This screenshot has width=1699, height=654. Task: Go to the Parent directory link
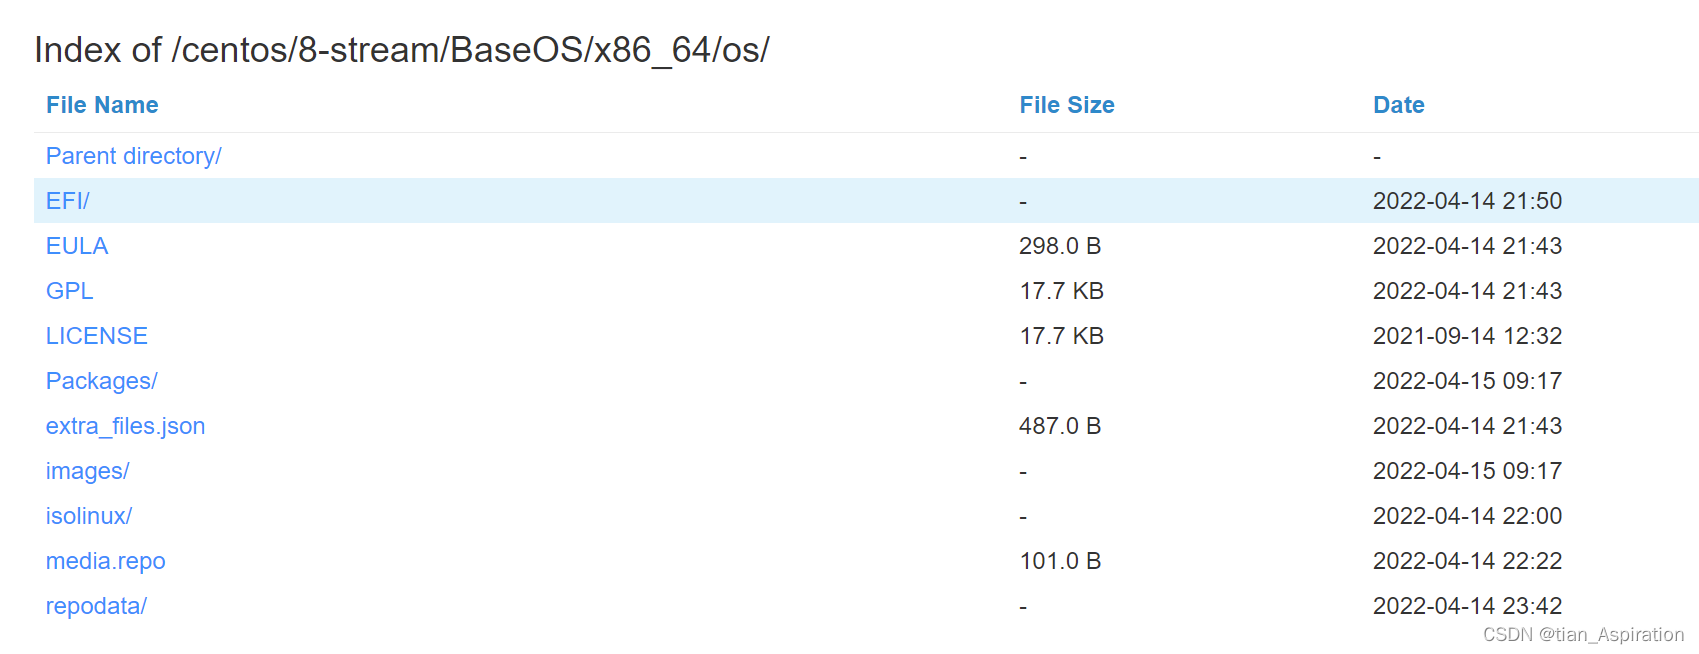133,155
